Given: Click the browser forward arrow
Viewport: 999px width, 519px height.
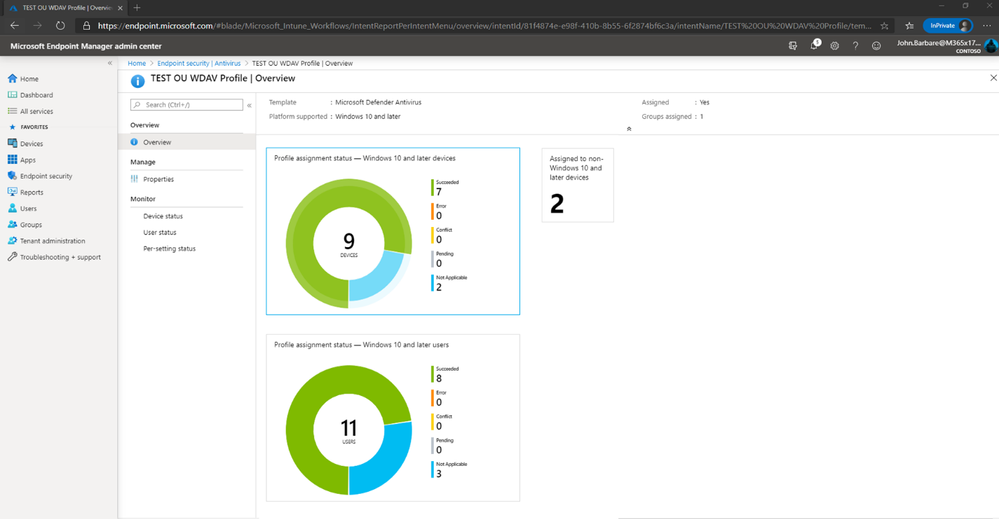Looking at the screenshot, I should point(37,25).
